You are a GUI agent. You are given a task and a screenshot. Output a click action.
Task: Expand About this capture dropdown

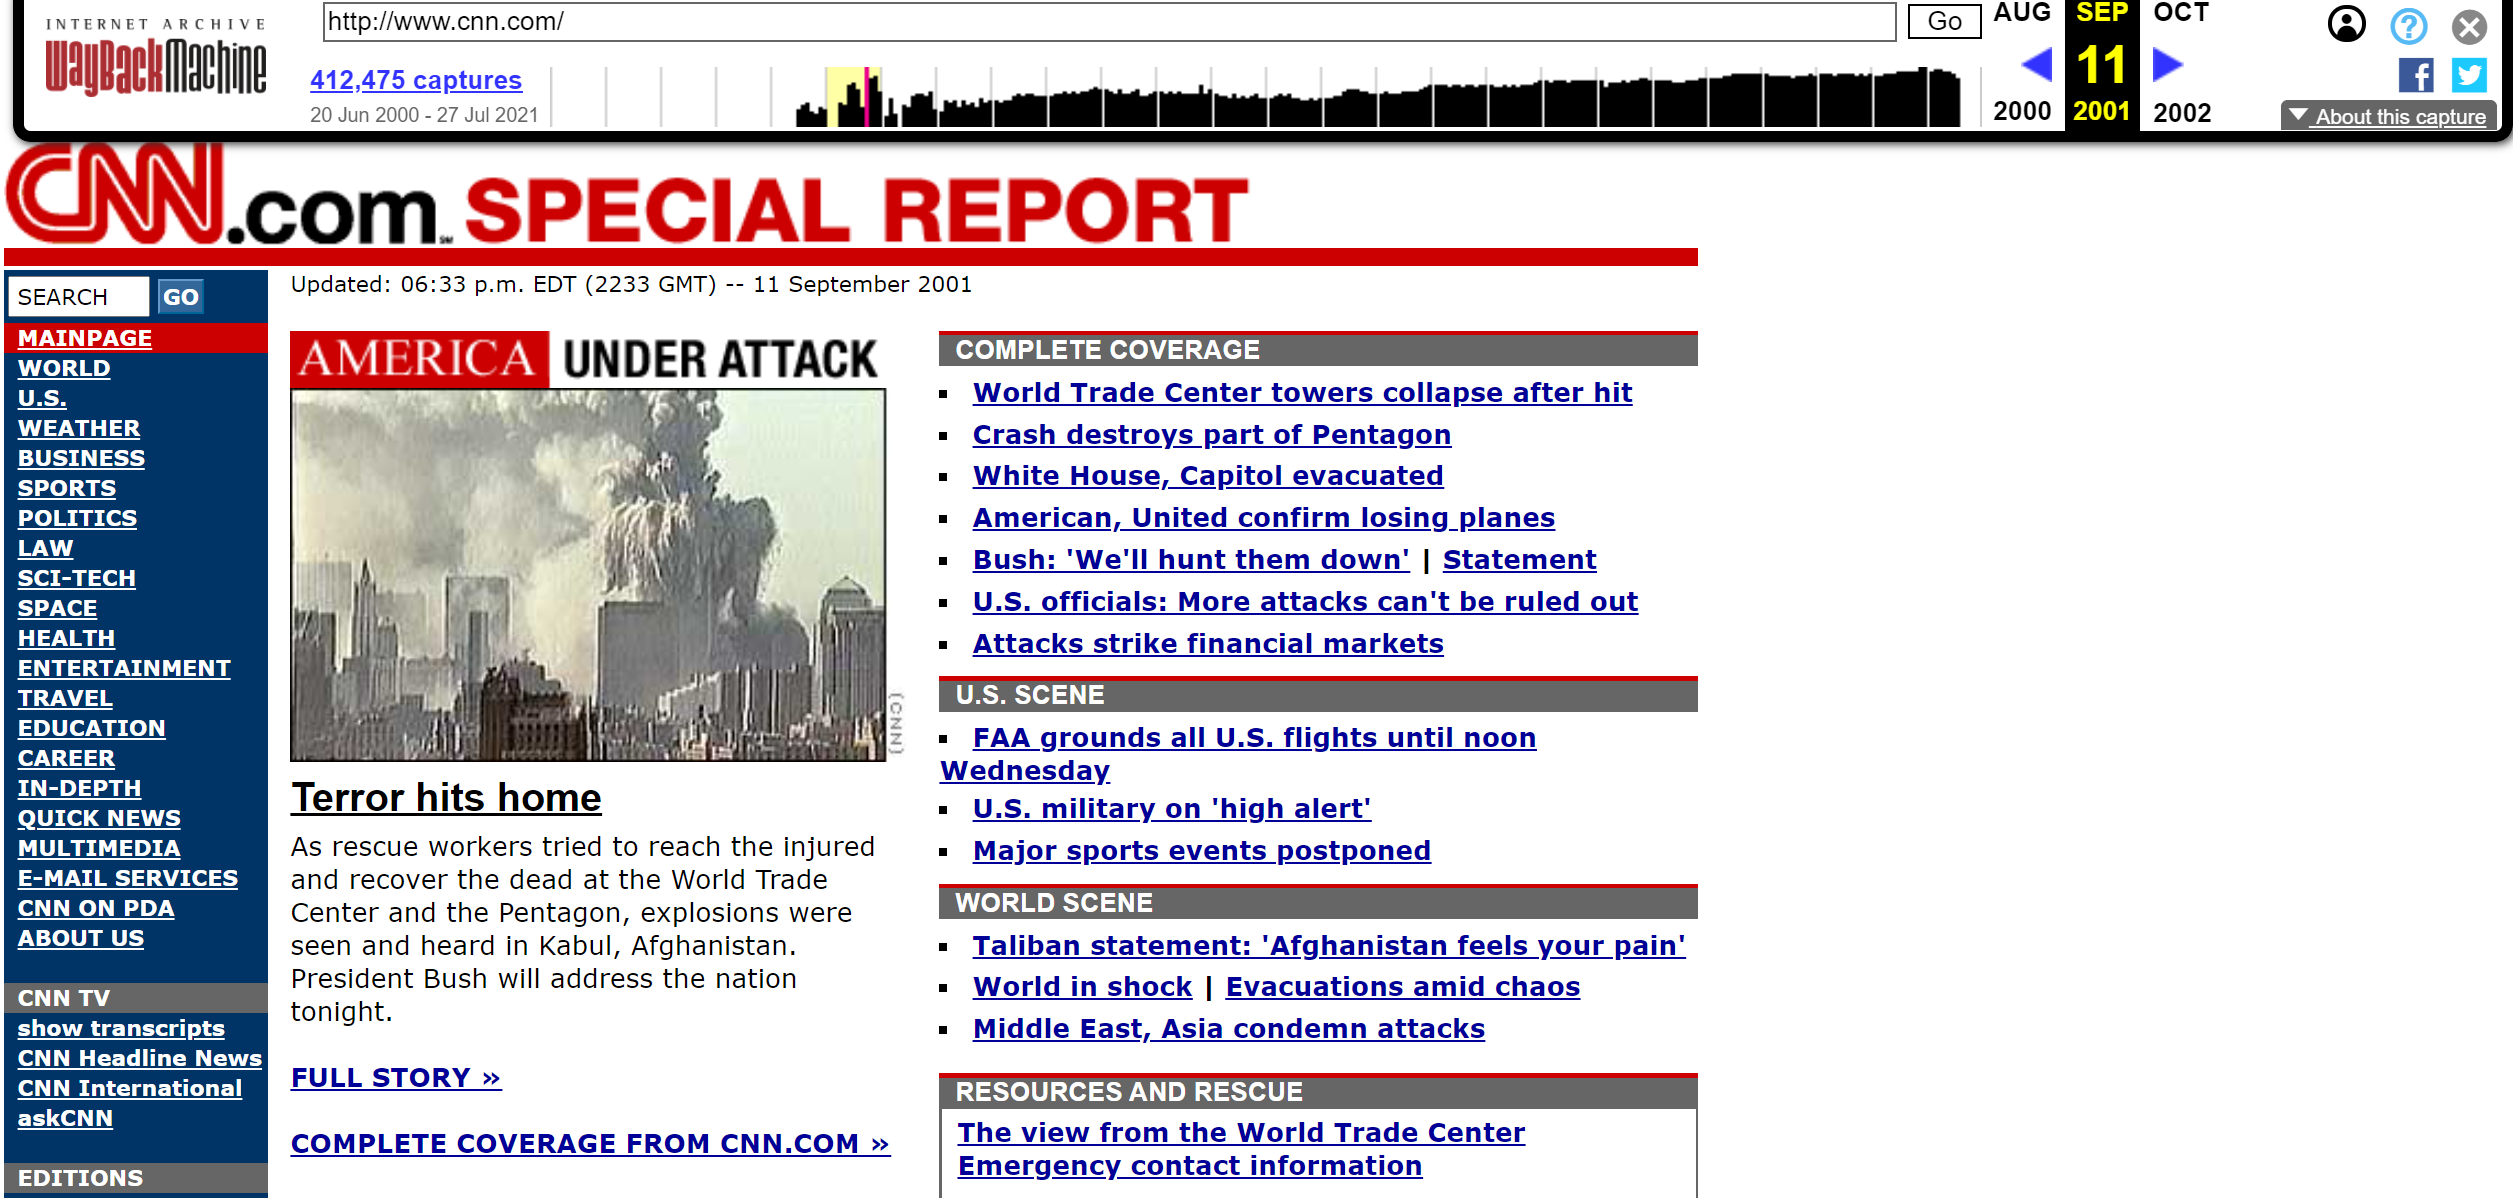pyautogui.click(x=2388, y=116)
